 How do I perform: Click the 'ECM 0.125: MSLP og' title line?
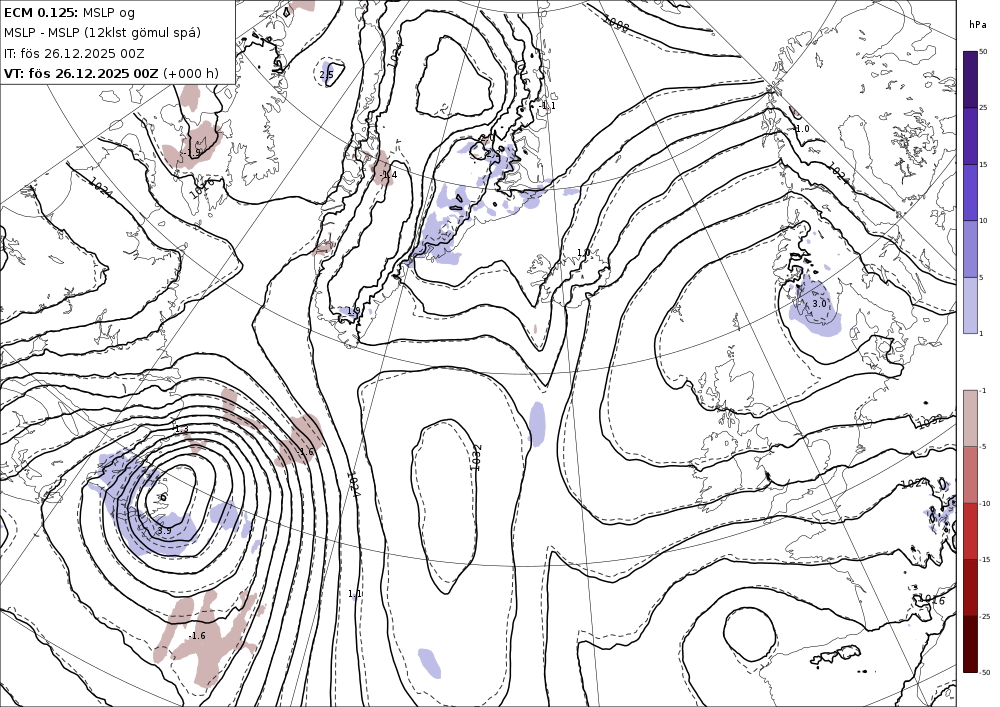[x=70, y=12]
